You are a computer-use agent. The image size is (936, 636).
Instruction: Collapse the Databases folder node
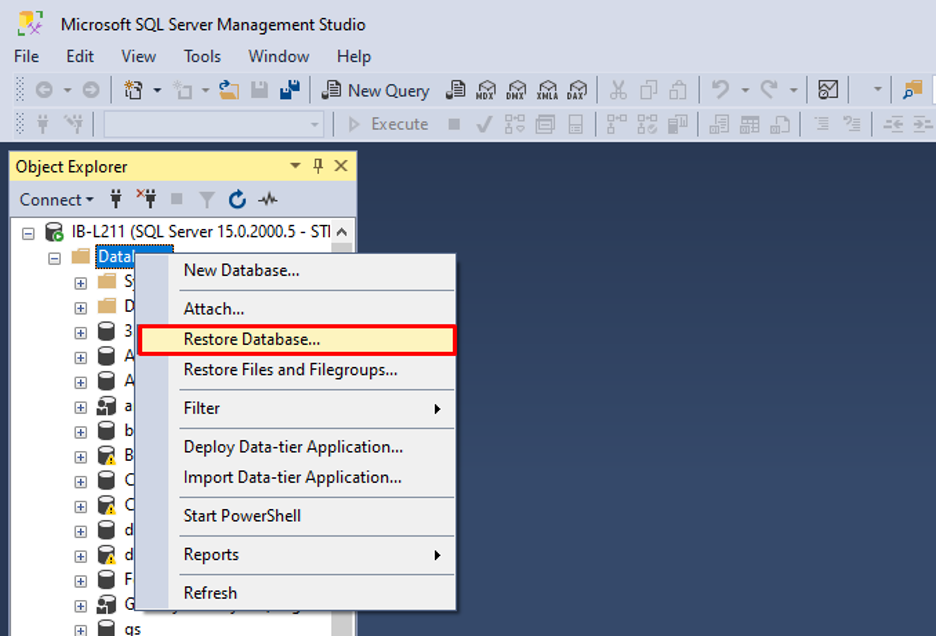click(x=54, y=258)
